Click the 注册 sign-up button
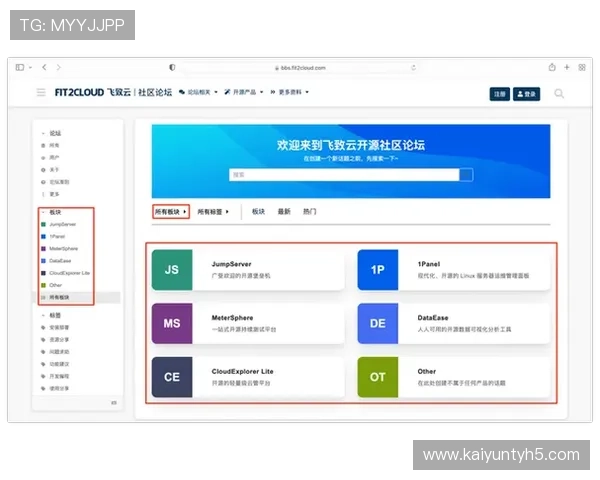 [499, 94]
